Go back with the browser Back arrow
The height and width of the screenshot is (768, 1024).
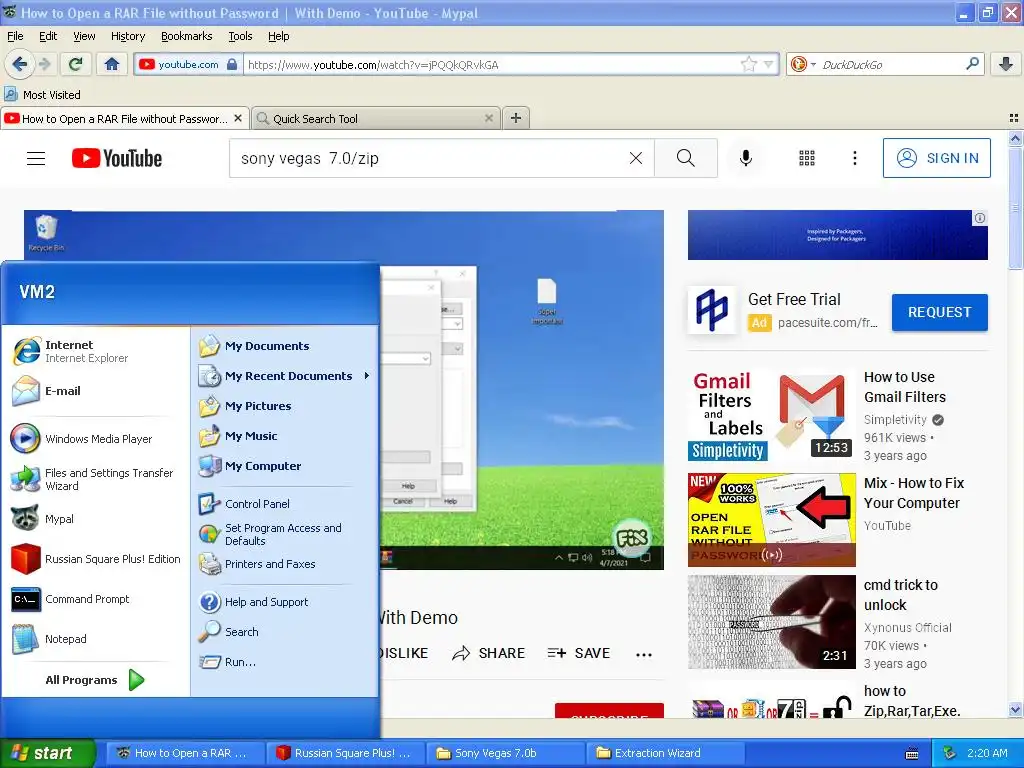coord(19,64)
